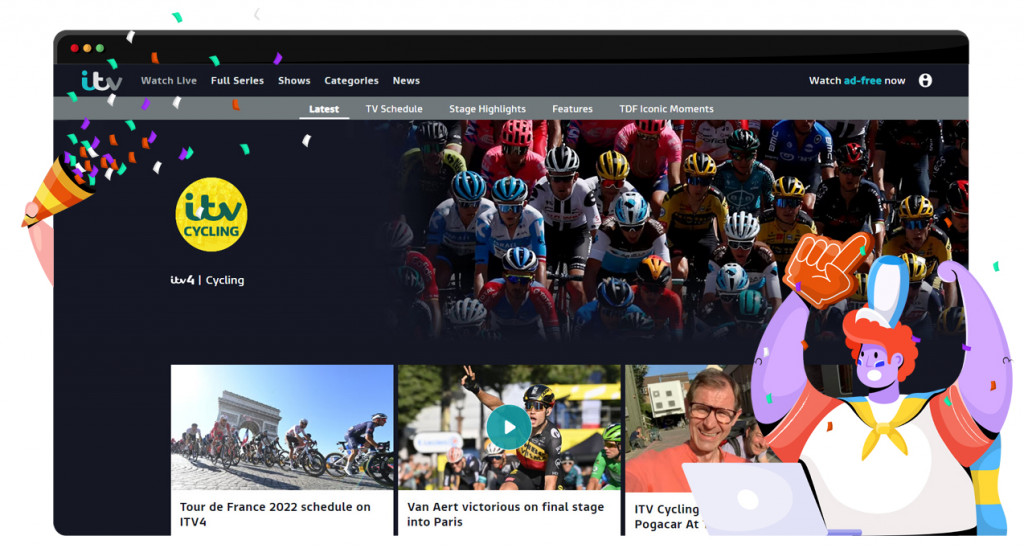Open the Tour de France 2022 schedule thumbnail
The width and height of the screenshot is (1024, 548).
[282, 427]
